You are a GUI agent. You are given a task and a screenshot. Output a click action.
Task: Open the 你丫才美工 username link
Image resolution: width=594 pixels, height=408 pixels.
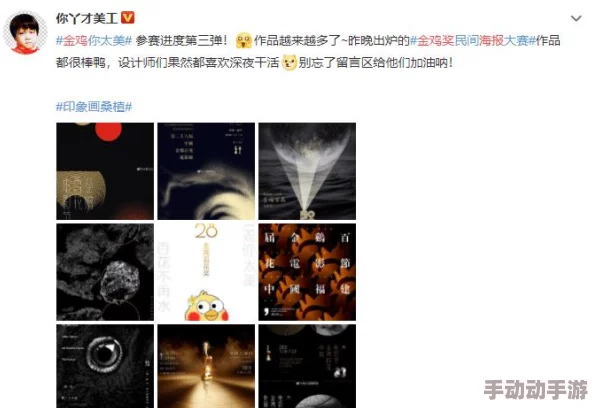click(x=87, y=18)
